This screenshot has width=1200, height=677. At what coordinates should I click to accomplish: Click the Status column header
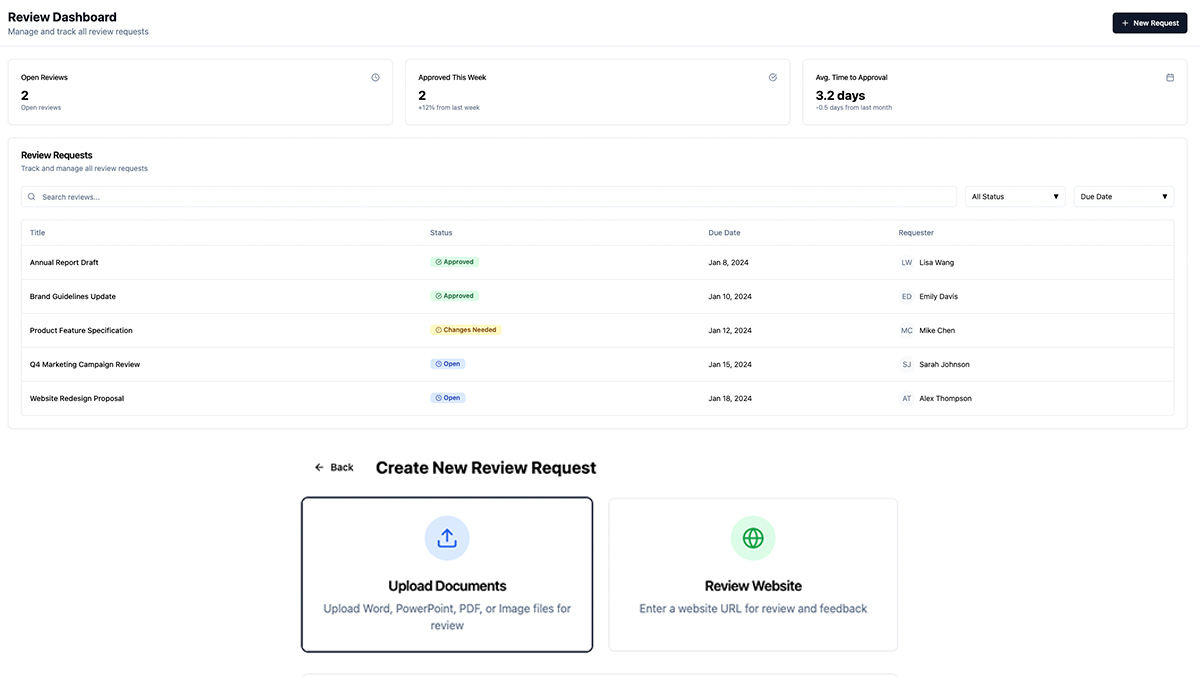(441, 233)
